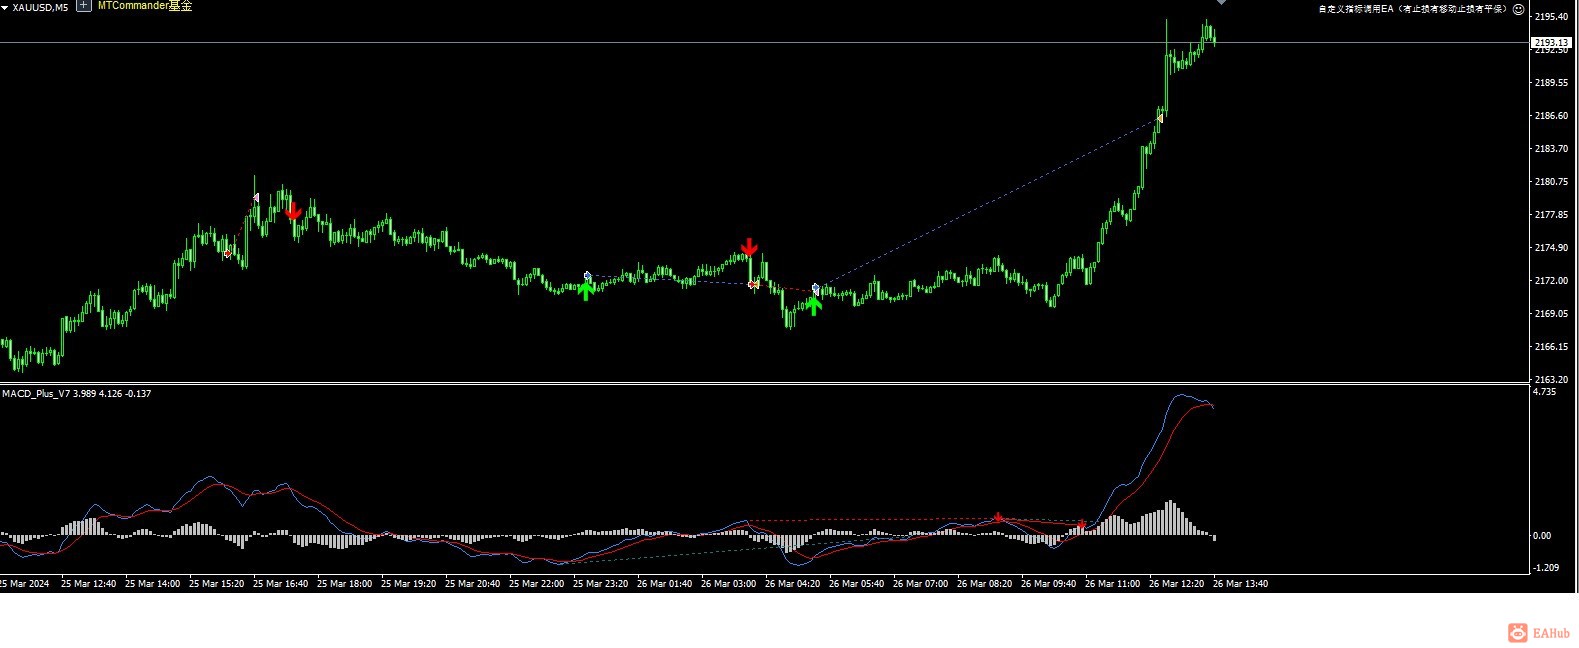Select the green buy arrow near 23:20
1579x648 pixels.
586,291
